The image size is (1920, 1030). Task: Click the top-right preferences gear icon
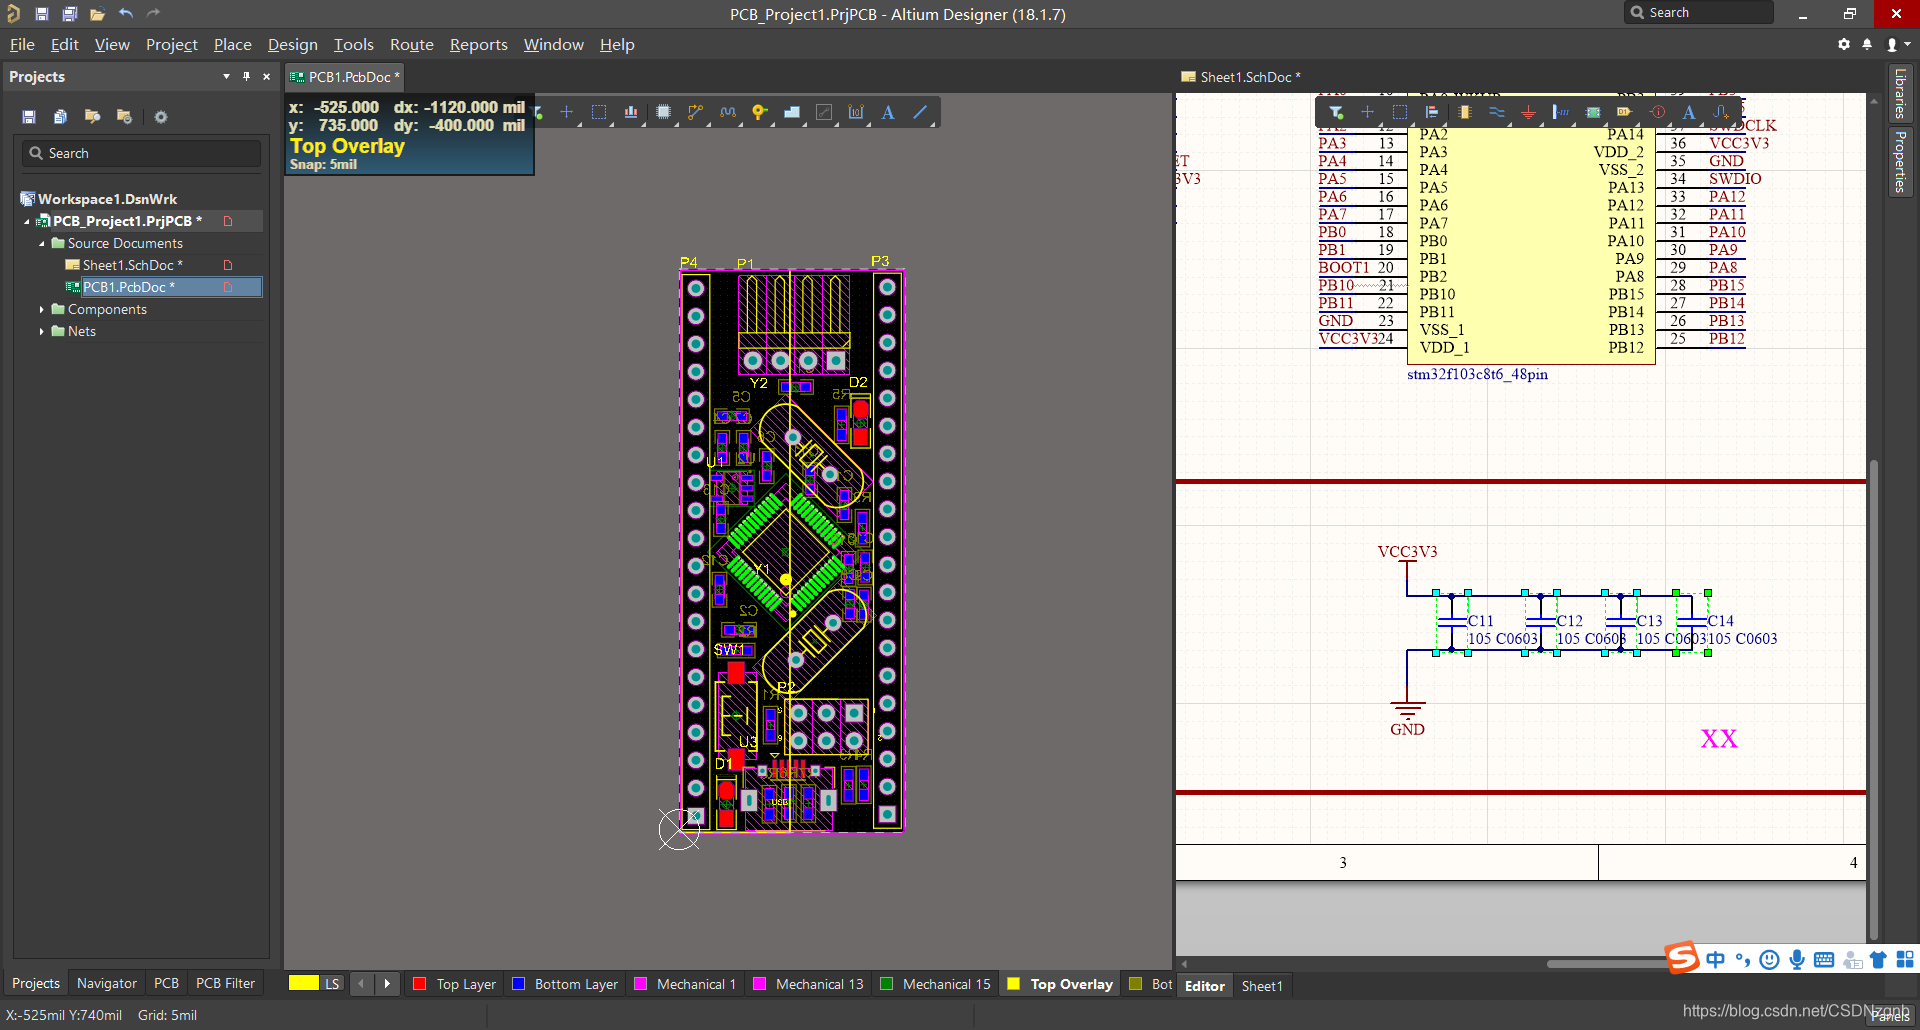[1844, 44]
